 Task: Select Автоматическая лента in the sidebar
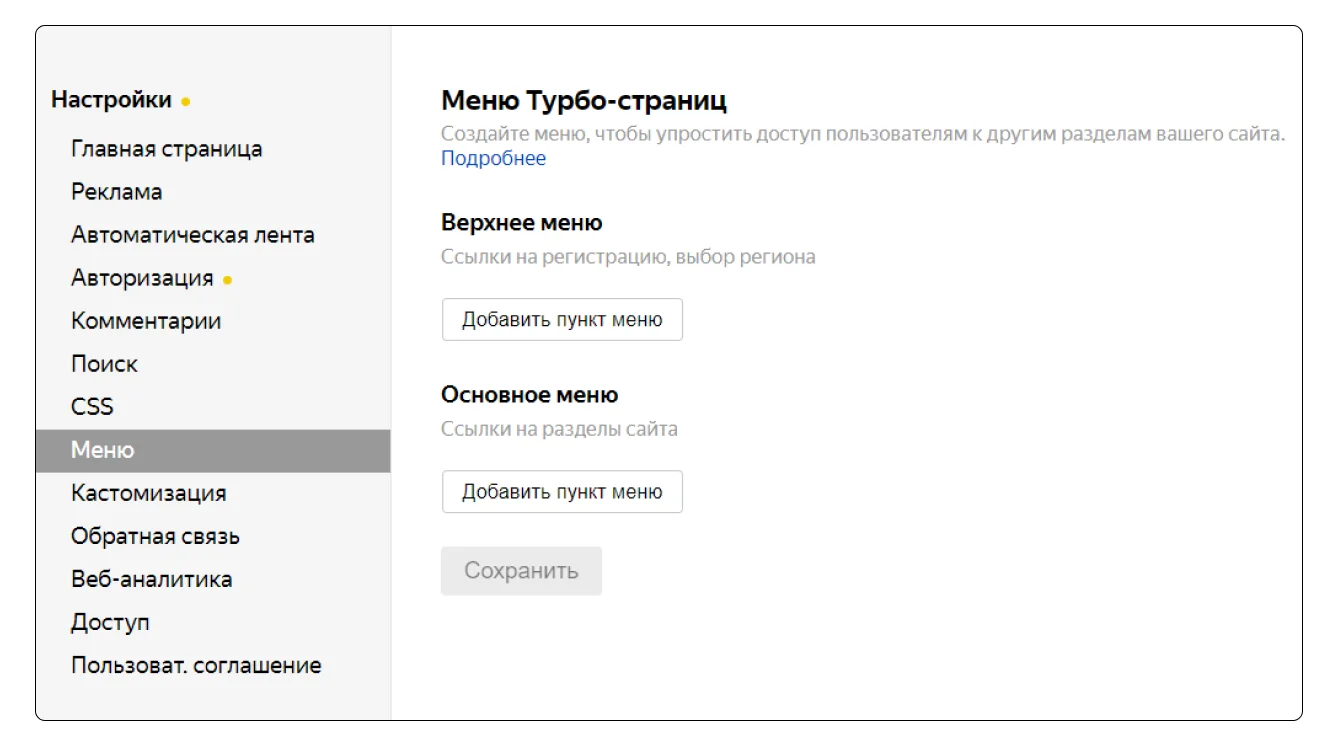click(x=192, y=235)
